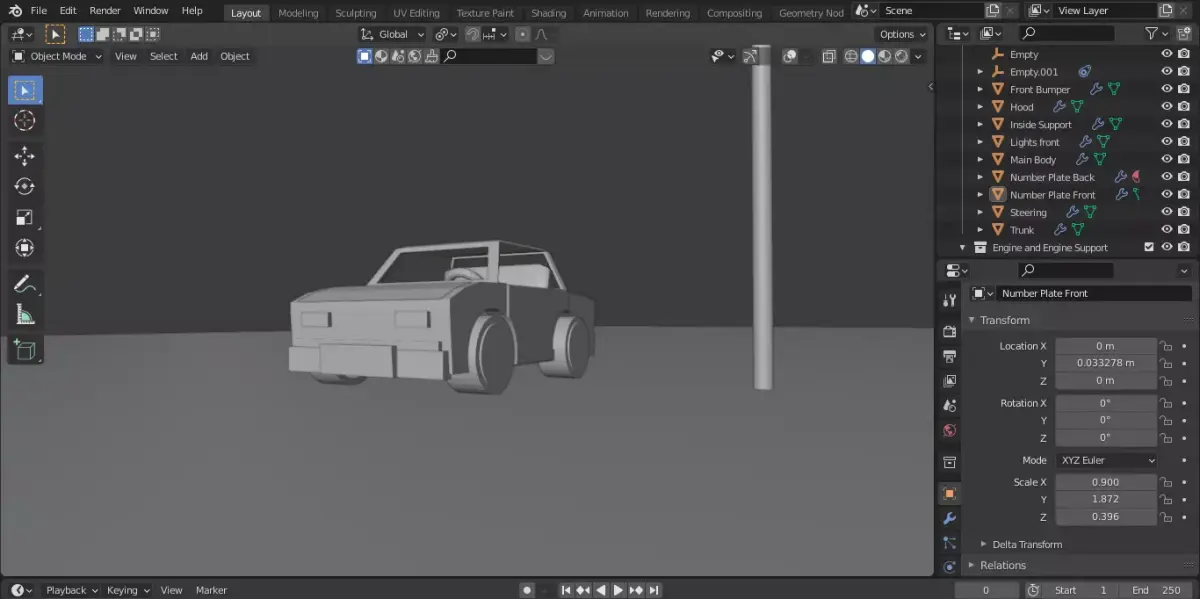
Task: Open the Scene properties tab
Action: [x=949, y=406]
